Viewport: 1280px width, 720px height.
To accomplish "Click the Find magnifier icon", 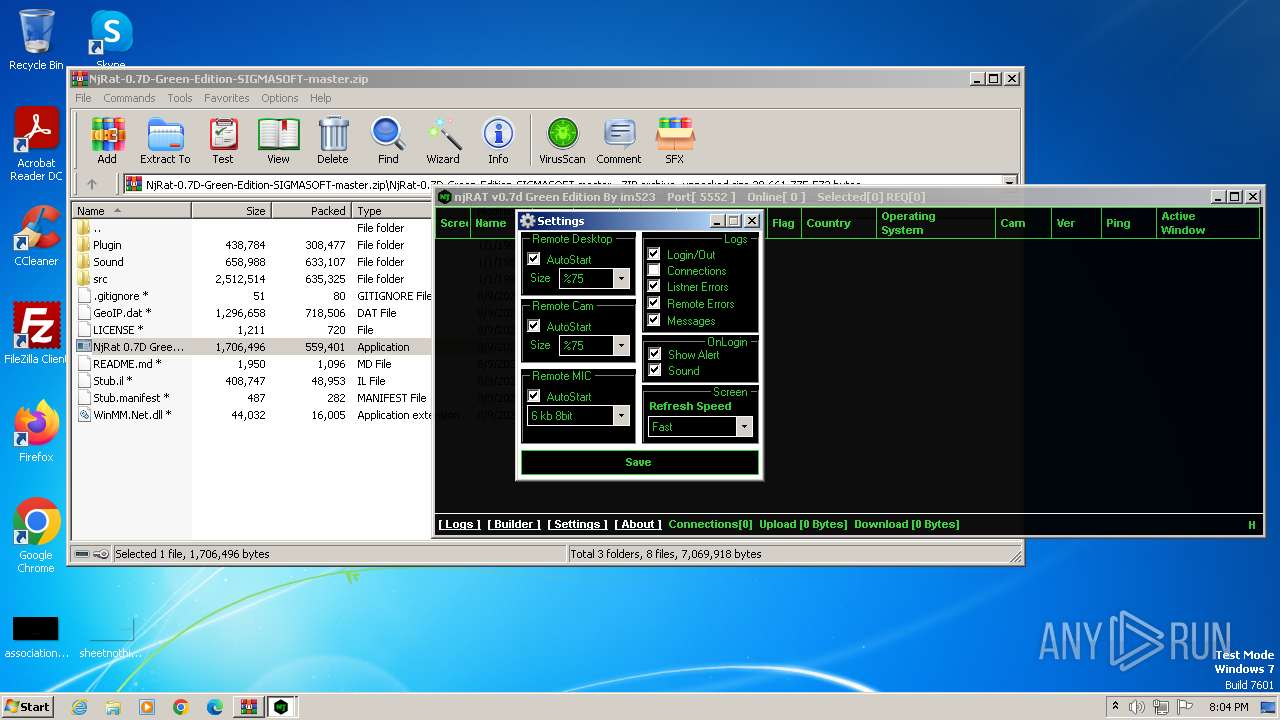I will click(x=388, y=140).
